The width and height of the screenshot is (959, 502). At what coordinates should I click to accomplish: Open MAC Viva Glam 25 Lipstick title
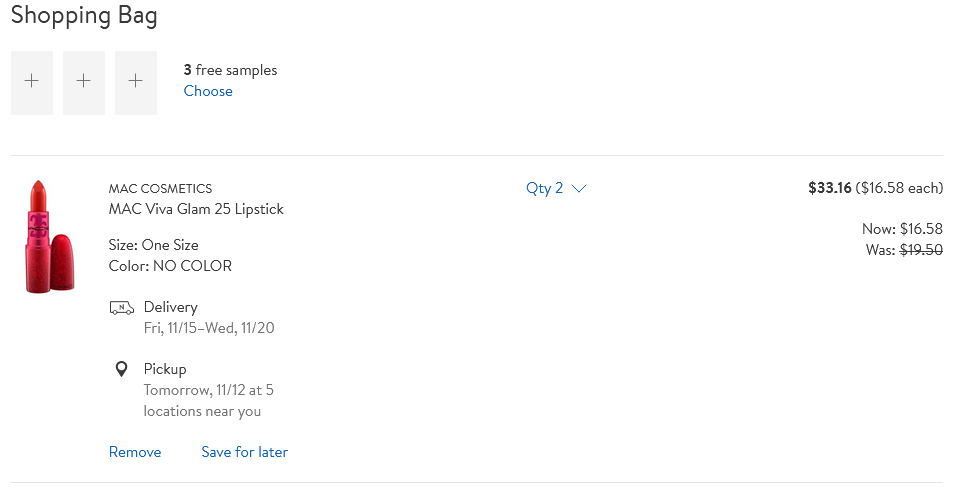(x=196, y=209)
